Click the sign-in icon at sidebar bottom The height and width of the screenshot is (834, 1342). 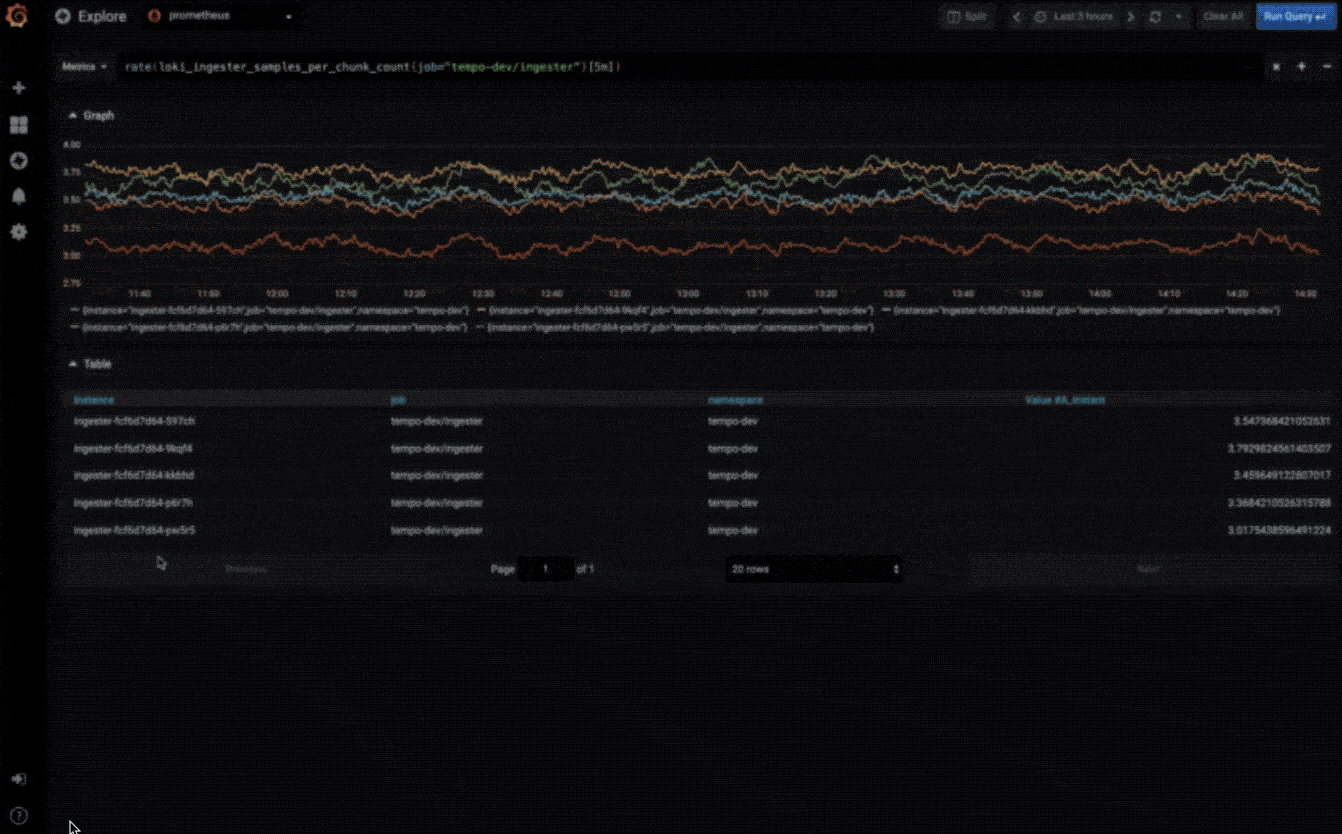pyautogui.click(x=18, y=779)
